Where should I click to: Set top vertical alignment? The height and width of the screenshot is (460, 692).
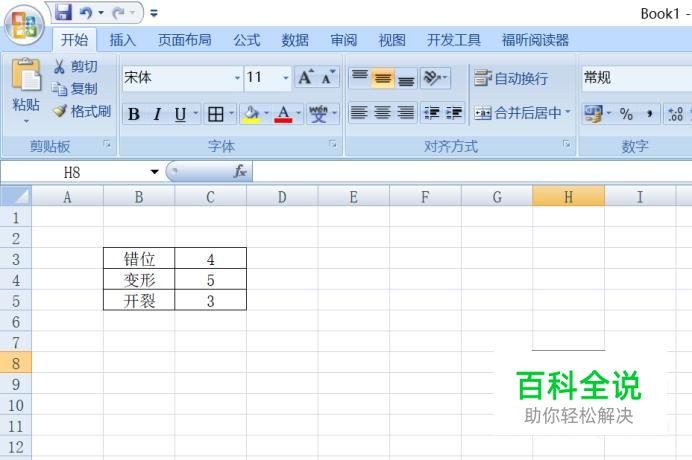360,78
